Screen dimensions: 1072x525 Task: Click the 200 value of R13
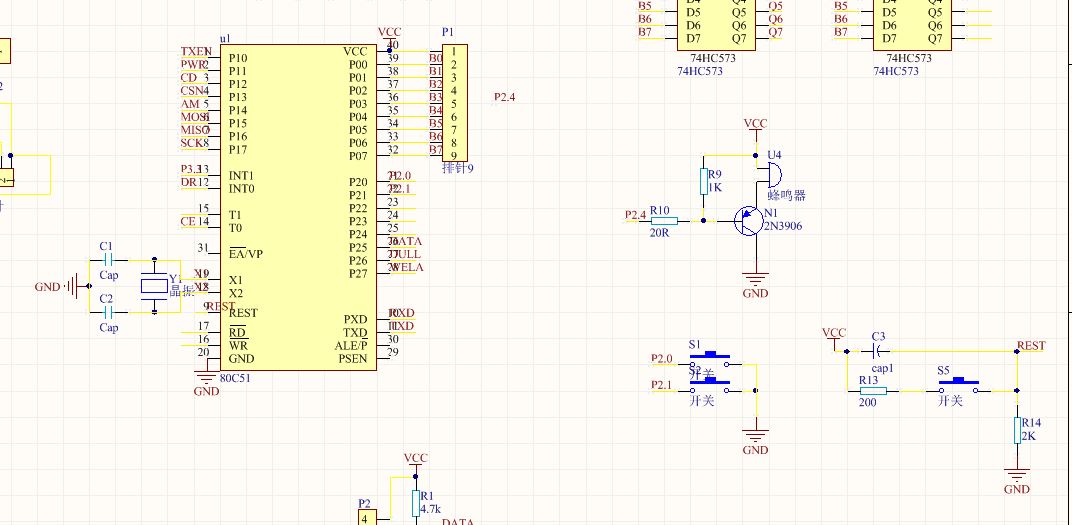point(868,403)
